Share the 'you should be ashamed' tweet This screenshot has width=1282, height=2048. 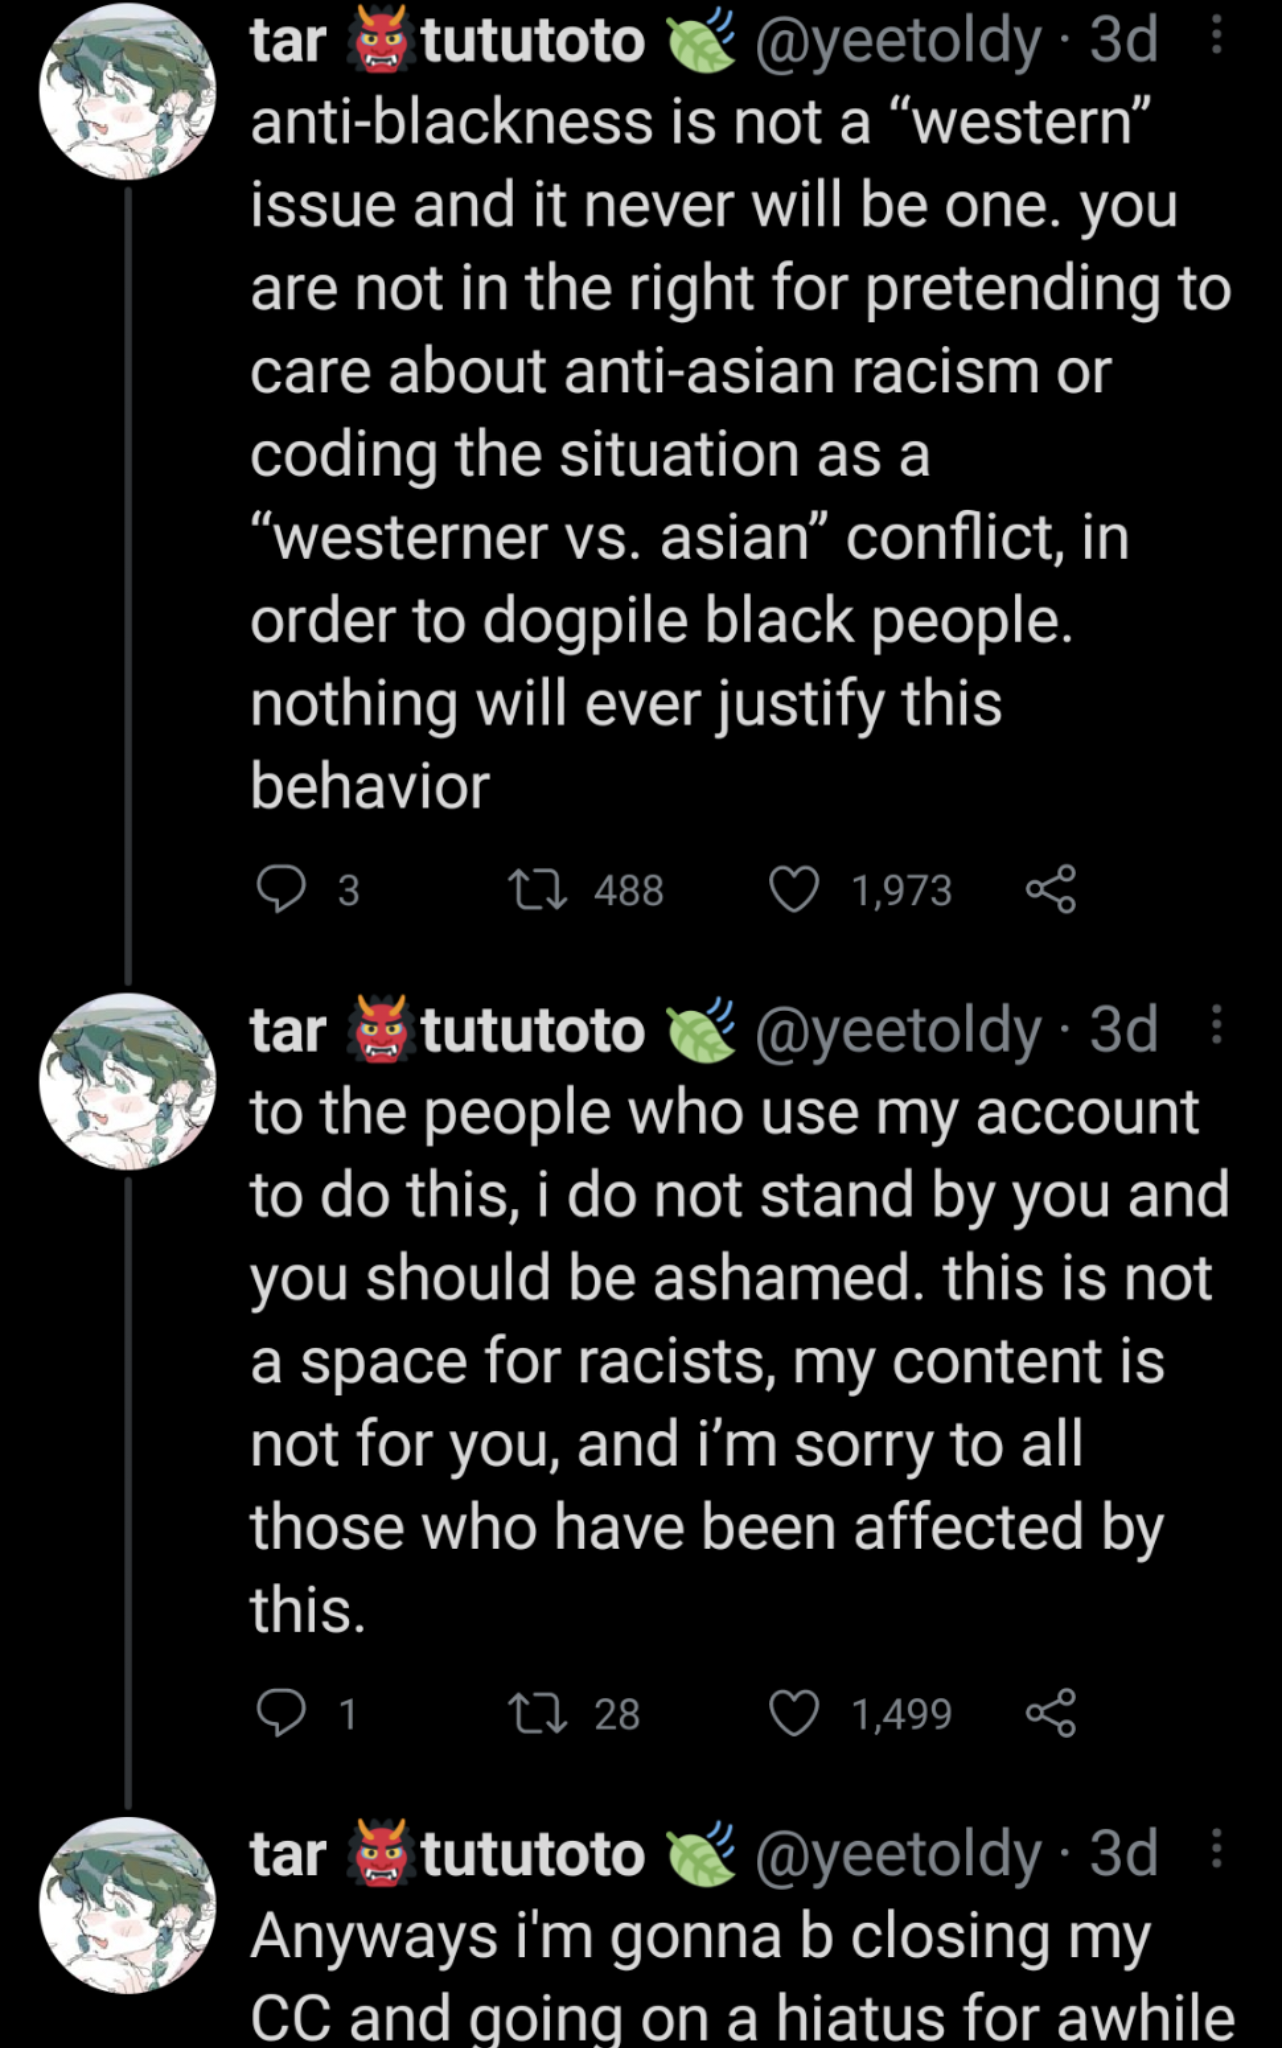tap(1051, 1713)
